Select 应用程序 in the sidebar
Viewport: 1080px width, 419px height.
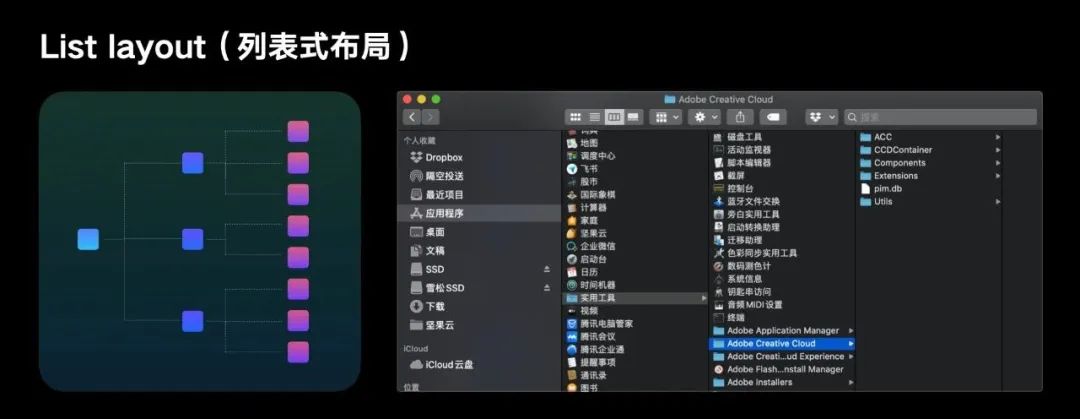click(x=444, y=213)
